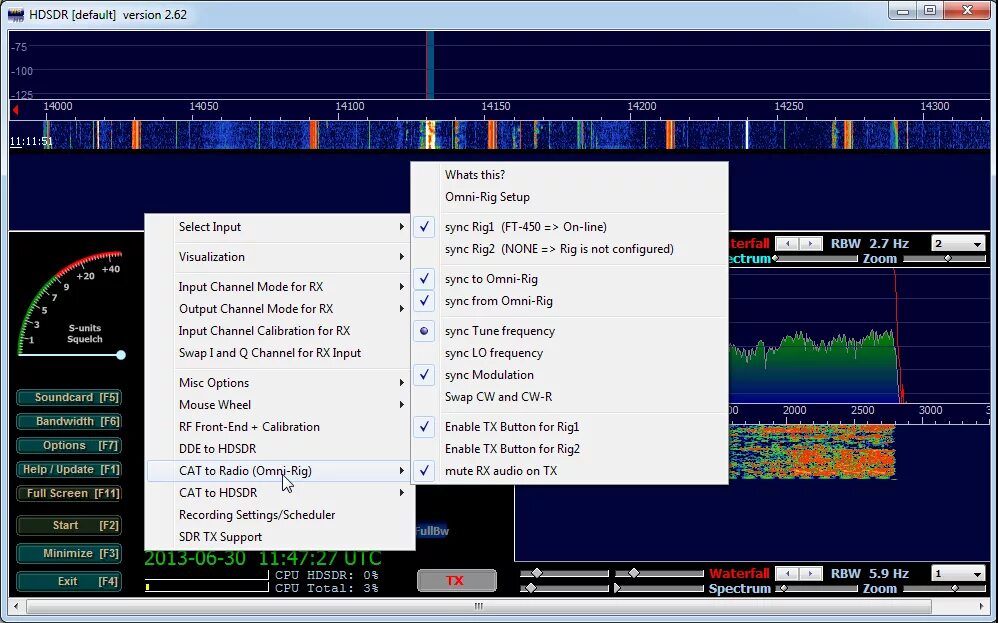The width and height of the screenshot is (998, 623).
Task: Click Whats this? in submenu
Action: pos(570,174)
